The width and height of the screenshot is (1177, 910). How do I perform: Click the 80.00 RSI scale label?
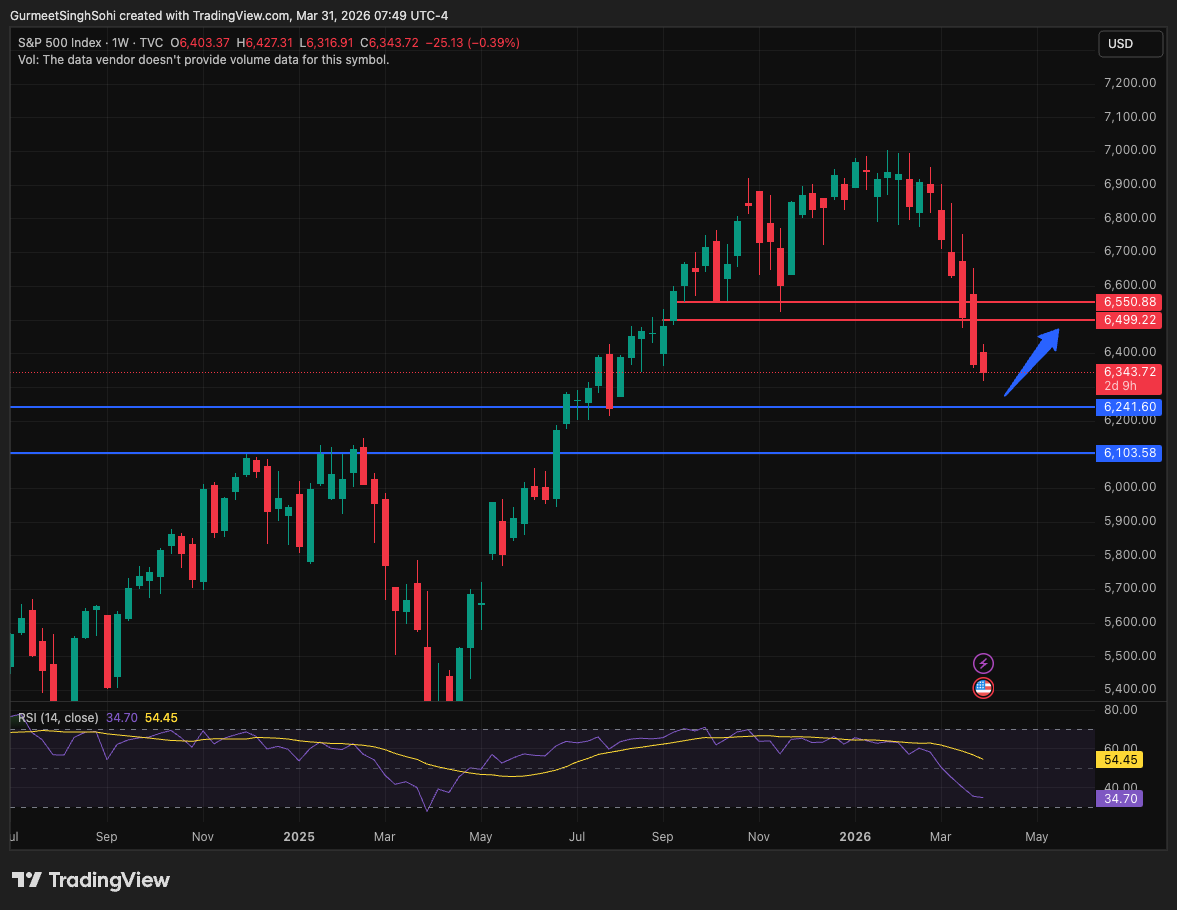tap(1121, 710)
